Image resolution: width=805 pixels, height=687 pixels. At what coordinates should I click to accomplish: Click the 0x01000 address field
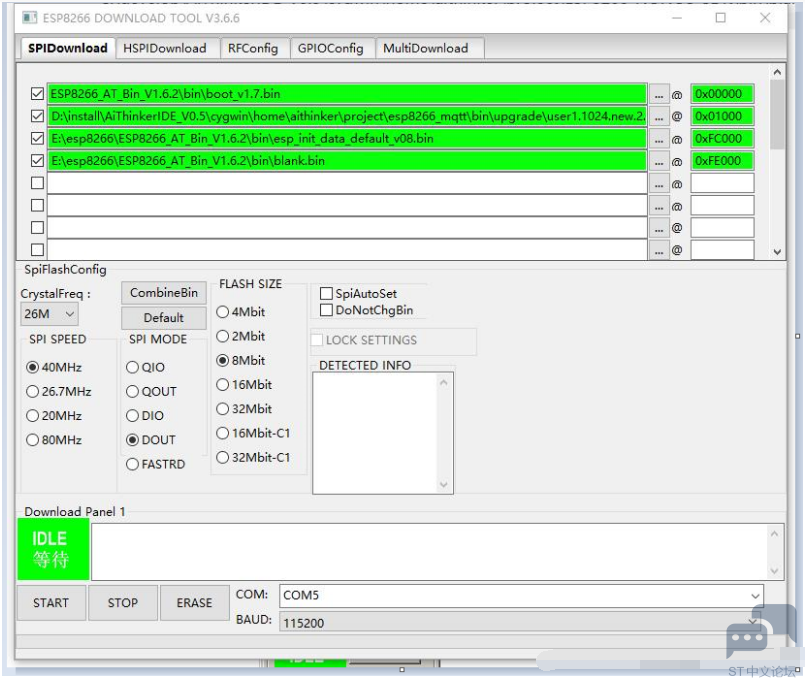[x=722, y=116]
